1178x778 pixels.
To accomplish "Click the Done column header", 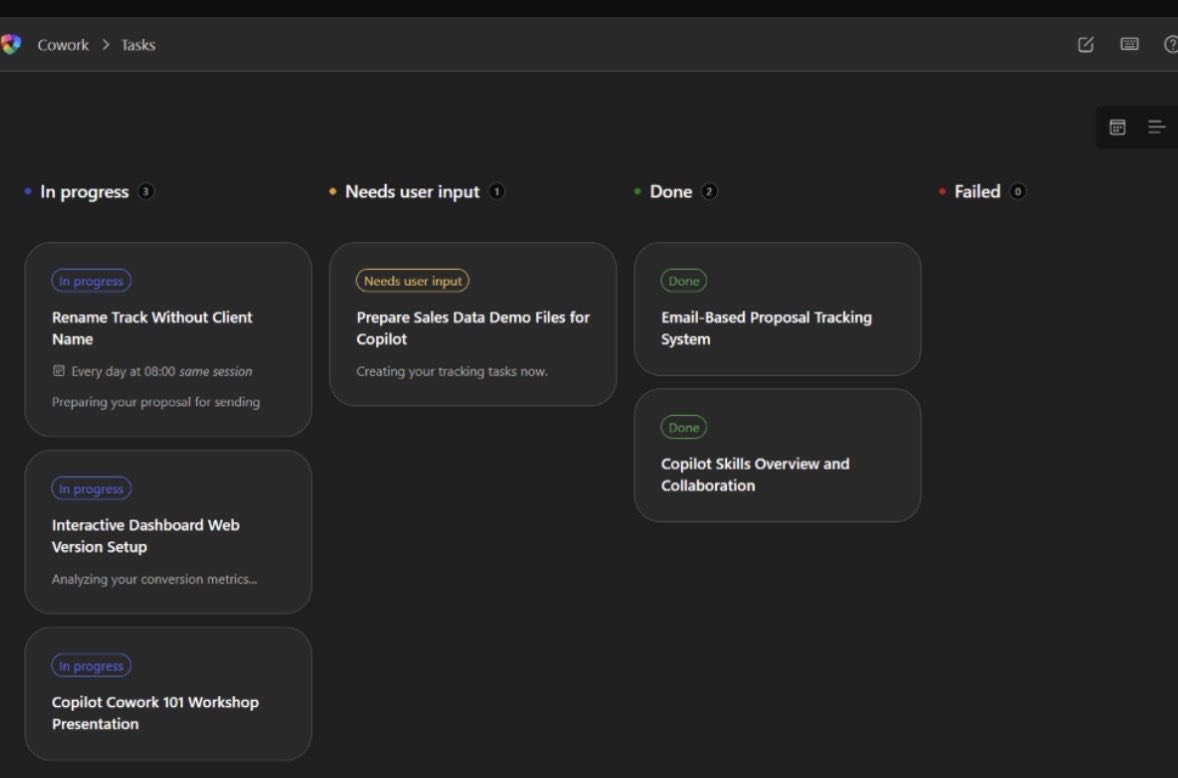I will coord(671,191).
